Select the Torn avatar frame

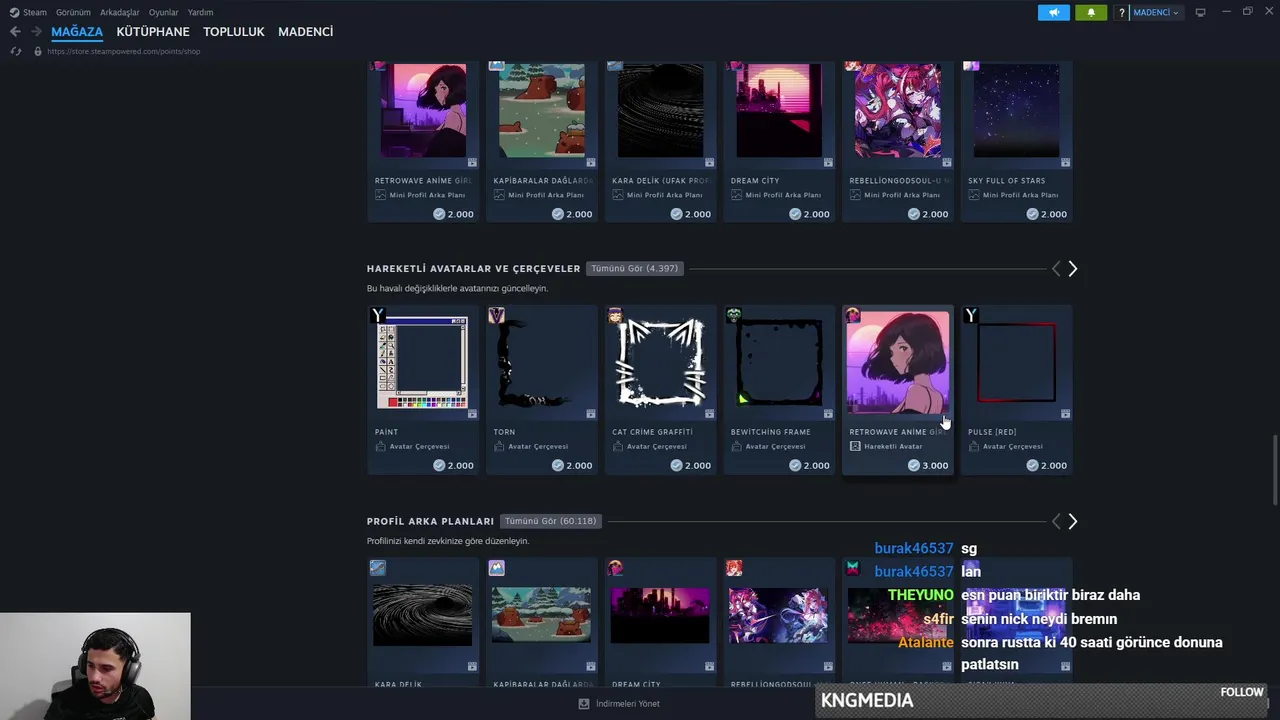pyautogui.click(x=541, y=390)
